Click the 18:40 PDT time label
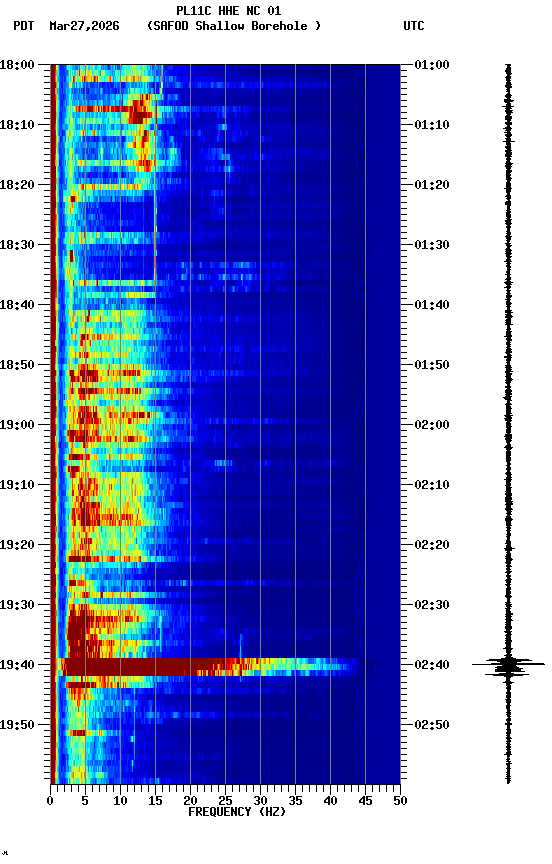Viewport: 552px width, 864px height. tap(17, 305)
